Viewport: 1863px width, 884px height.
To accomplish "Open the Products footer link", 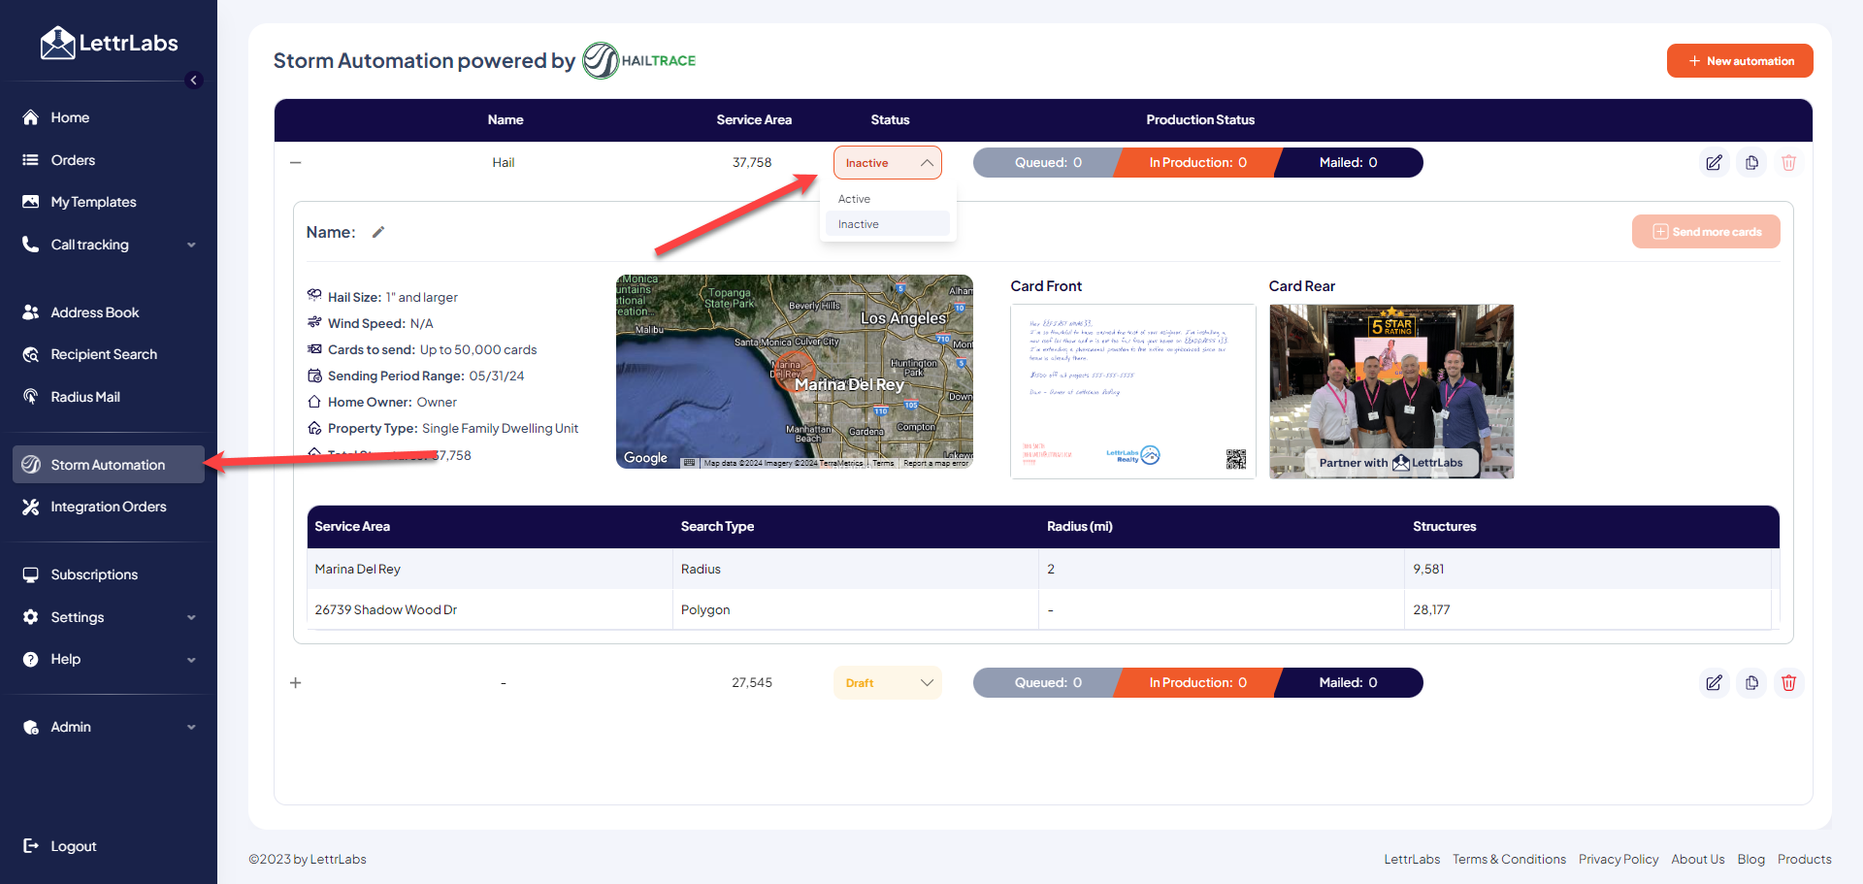I will point(1804,859).
